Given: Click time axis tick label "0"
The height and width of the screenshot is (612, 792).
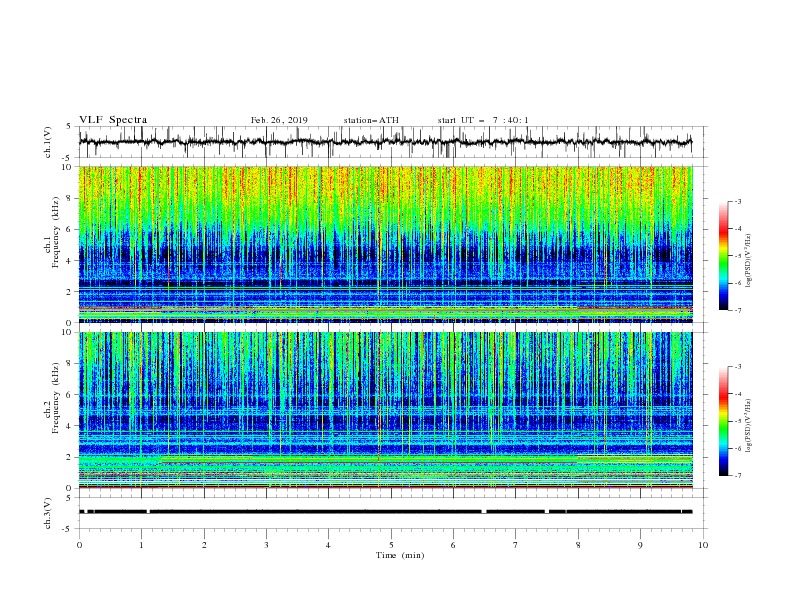Looking at the screenshot, I should (x=79, y=545).
